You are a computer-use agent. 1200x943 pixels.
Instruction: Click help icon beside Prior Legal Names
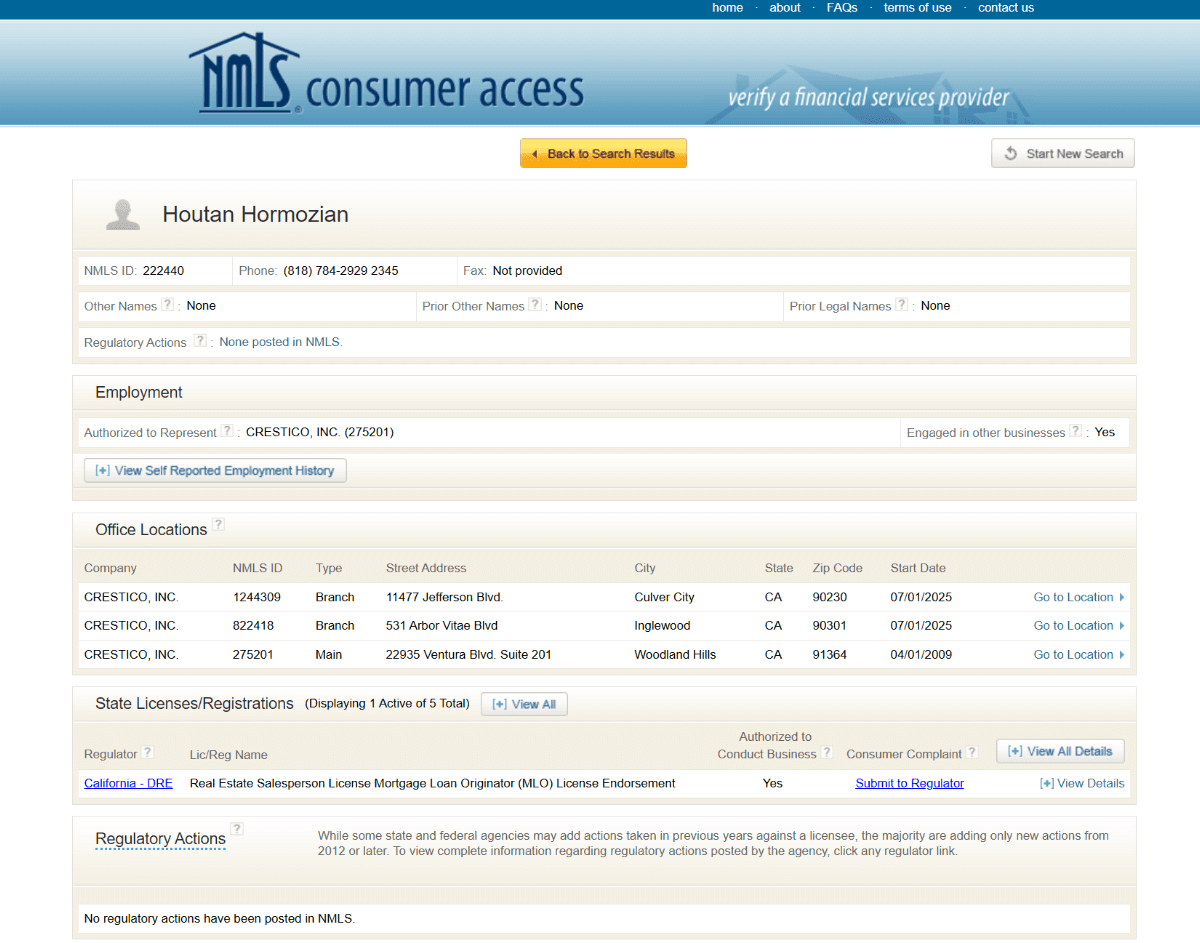[901, 305]
